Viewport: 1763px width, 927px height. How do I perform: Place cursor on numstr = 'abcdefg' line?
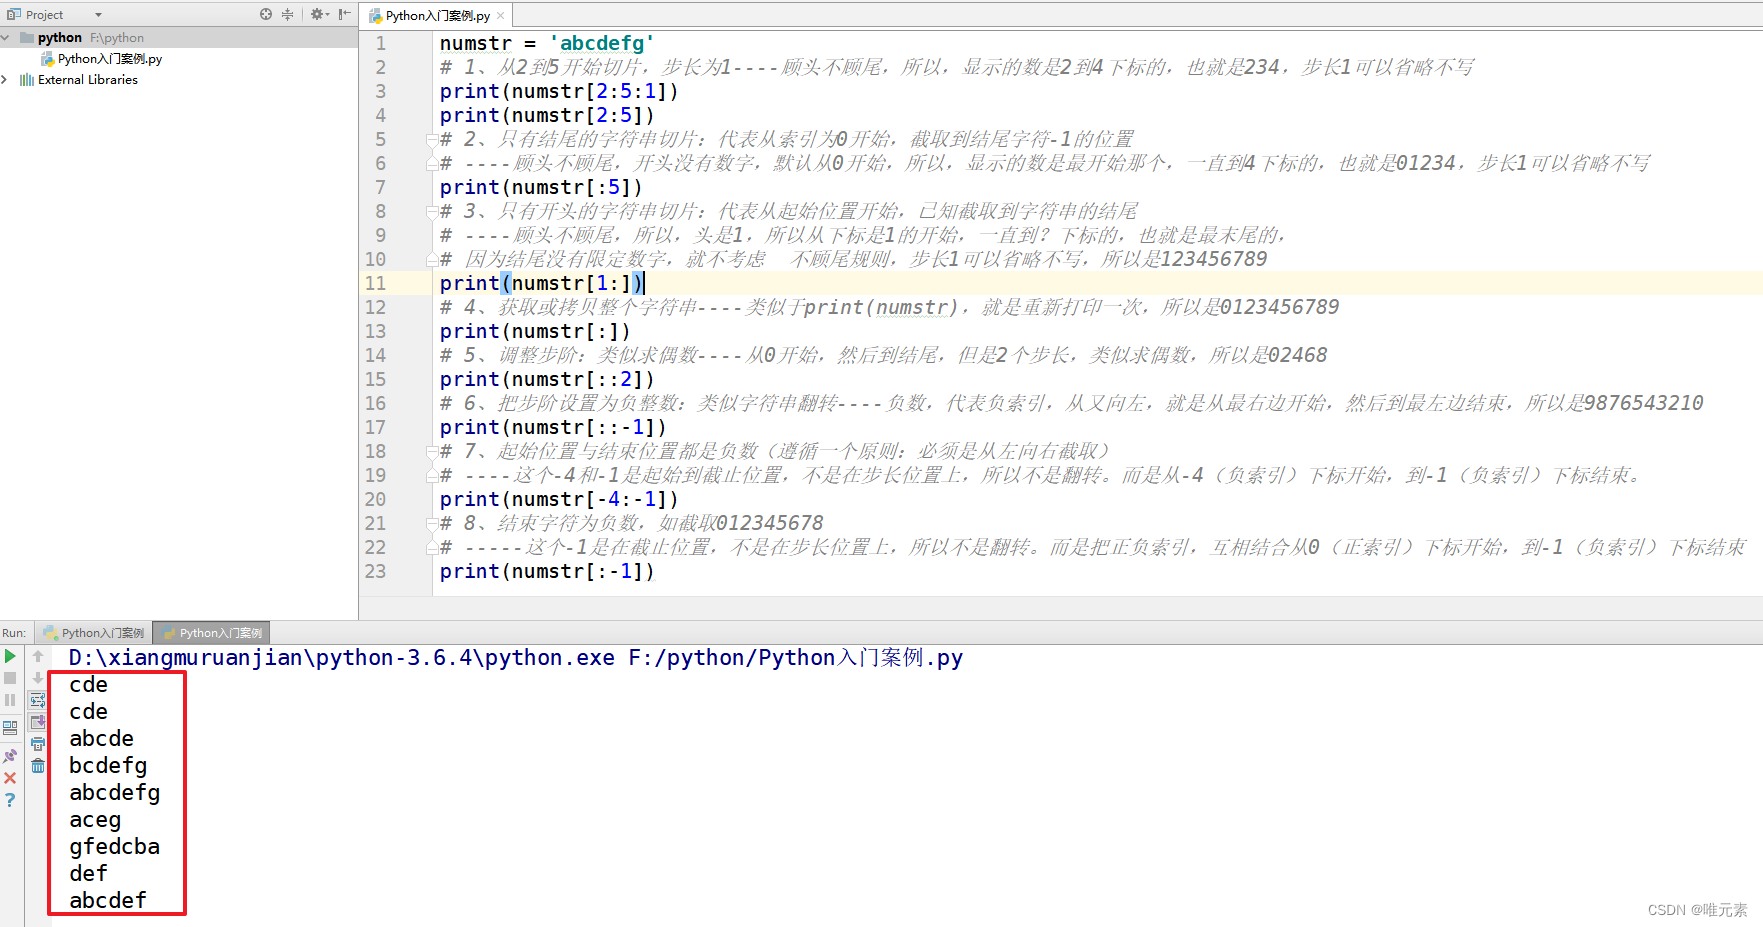pos(547,43)
